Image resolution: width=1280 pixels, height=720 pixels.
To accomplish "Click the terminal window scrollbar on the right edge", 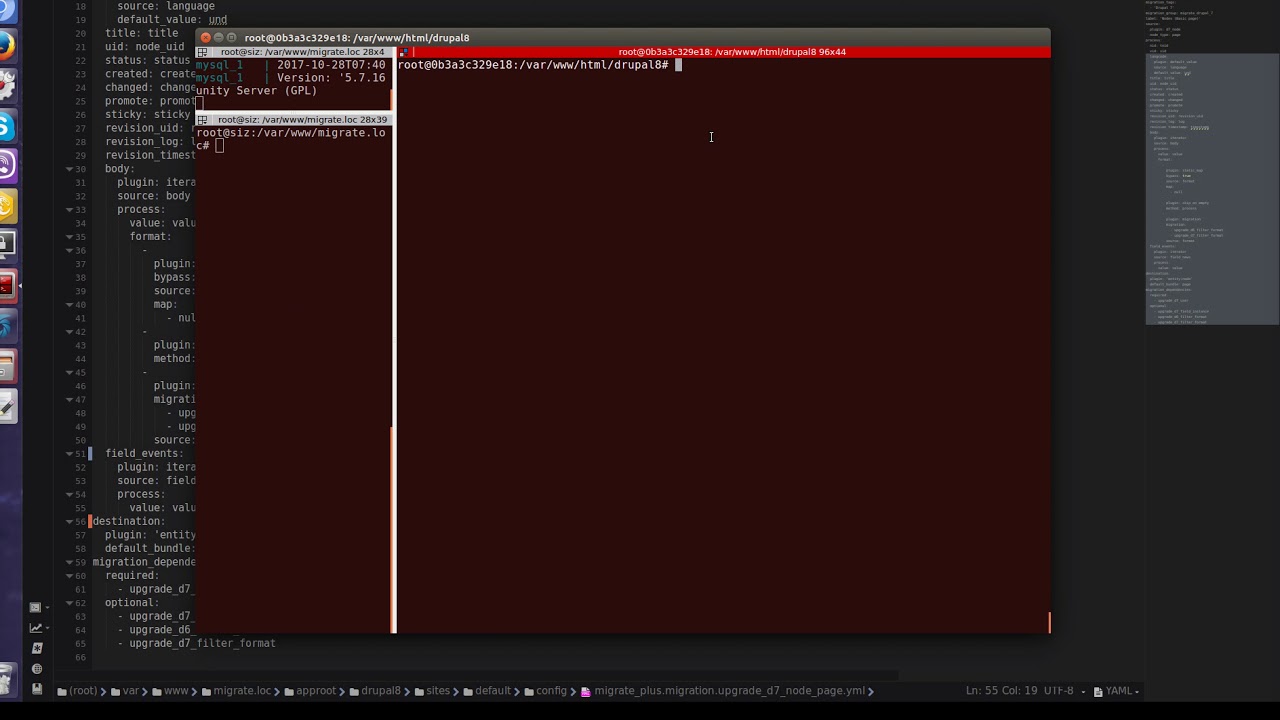I will click(x=1049, y=623).
